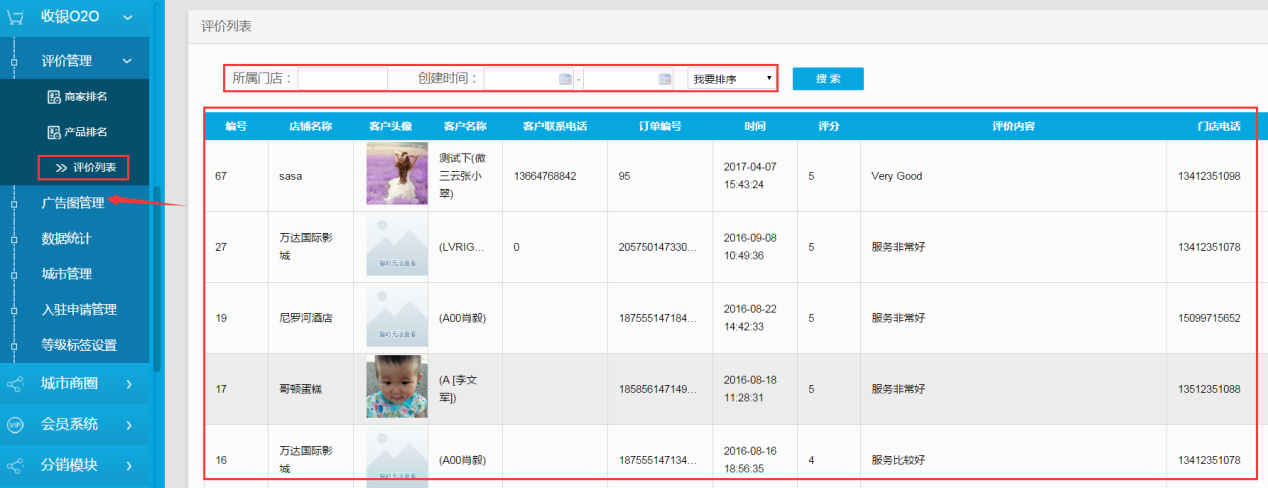
Task: Open 等级标签设置 menu item
Action: coord(79,345)
